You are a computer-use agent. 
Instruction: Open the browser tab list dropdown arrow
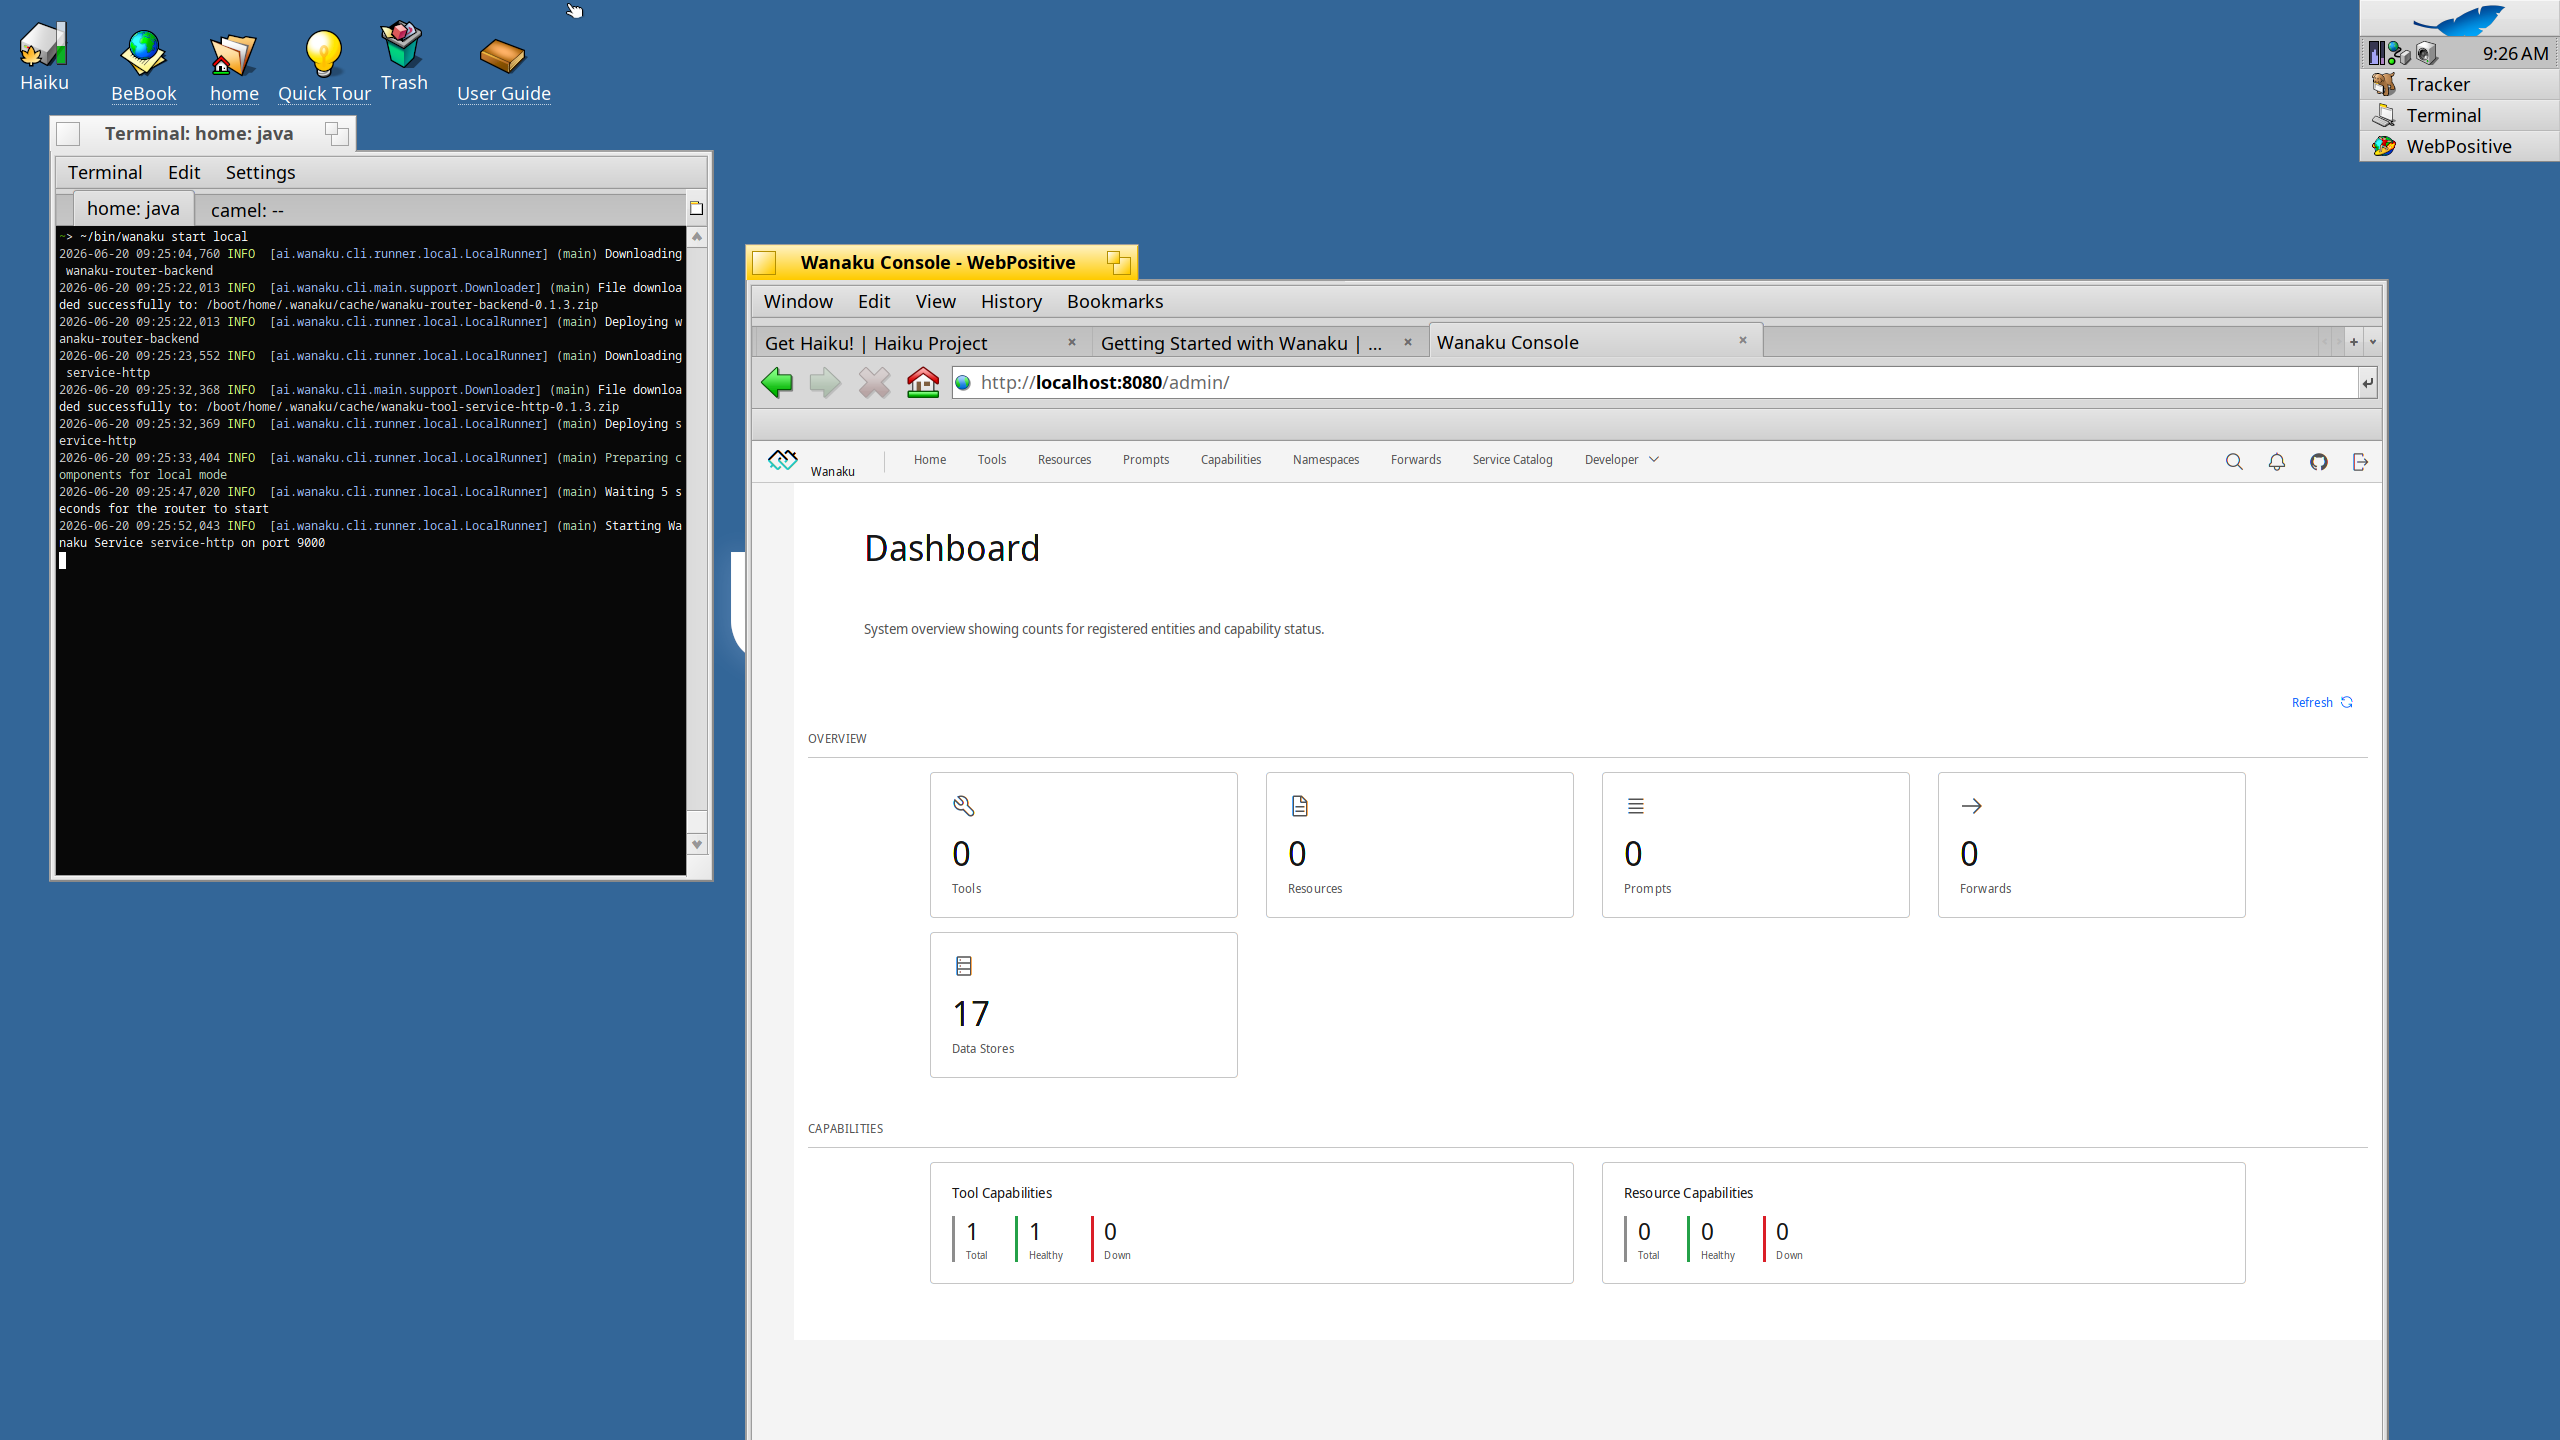pyautogui.click(x=2372, y=342)
